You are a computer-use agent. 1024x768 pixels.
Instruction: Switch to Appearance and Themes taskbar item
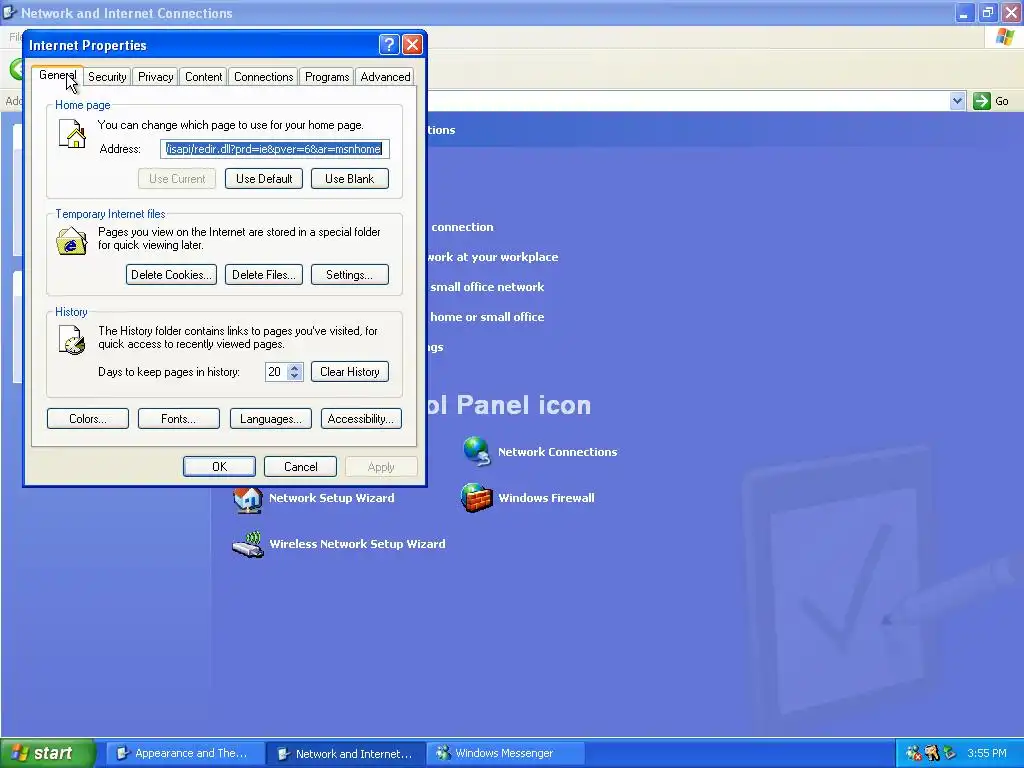tap(184, 754)
